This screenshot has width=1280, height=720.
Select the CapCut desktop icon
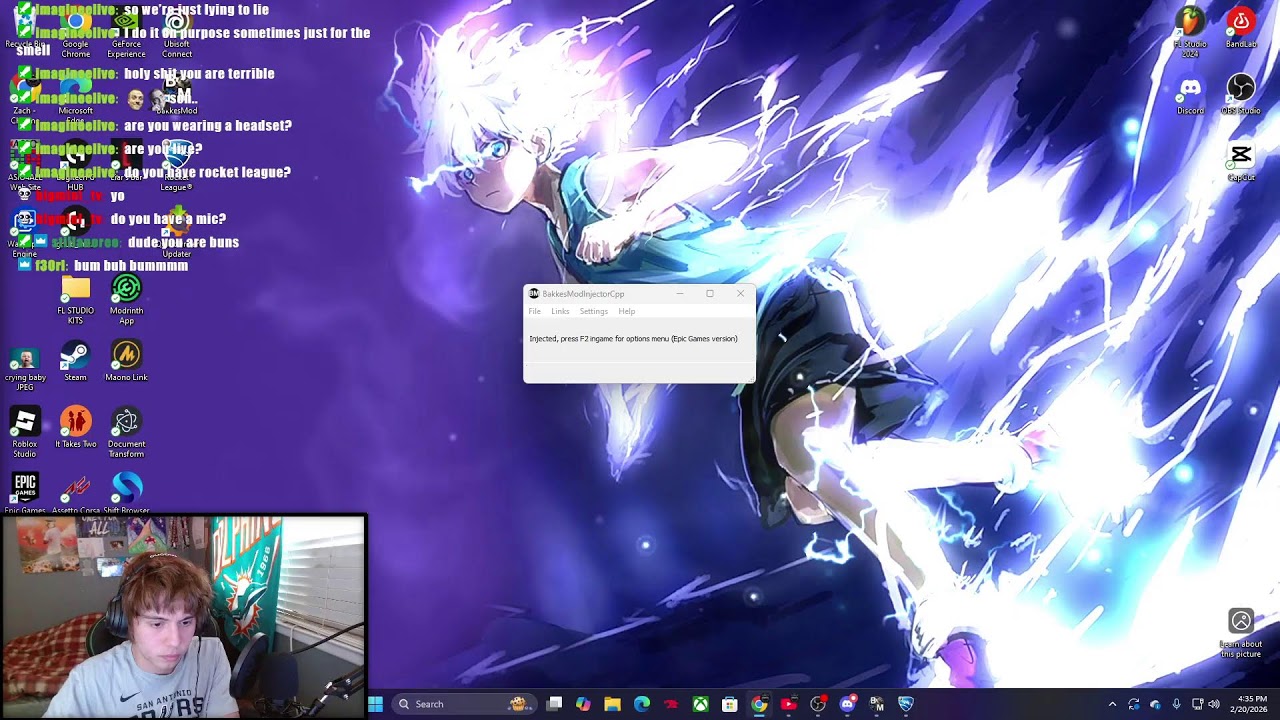click(1241, 163)
